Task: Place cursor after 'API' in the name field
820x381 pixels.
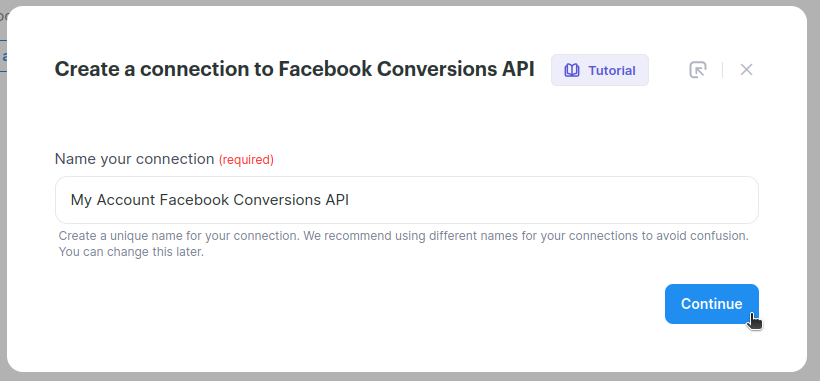Action: pos(350,200)
